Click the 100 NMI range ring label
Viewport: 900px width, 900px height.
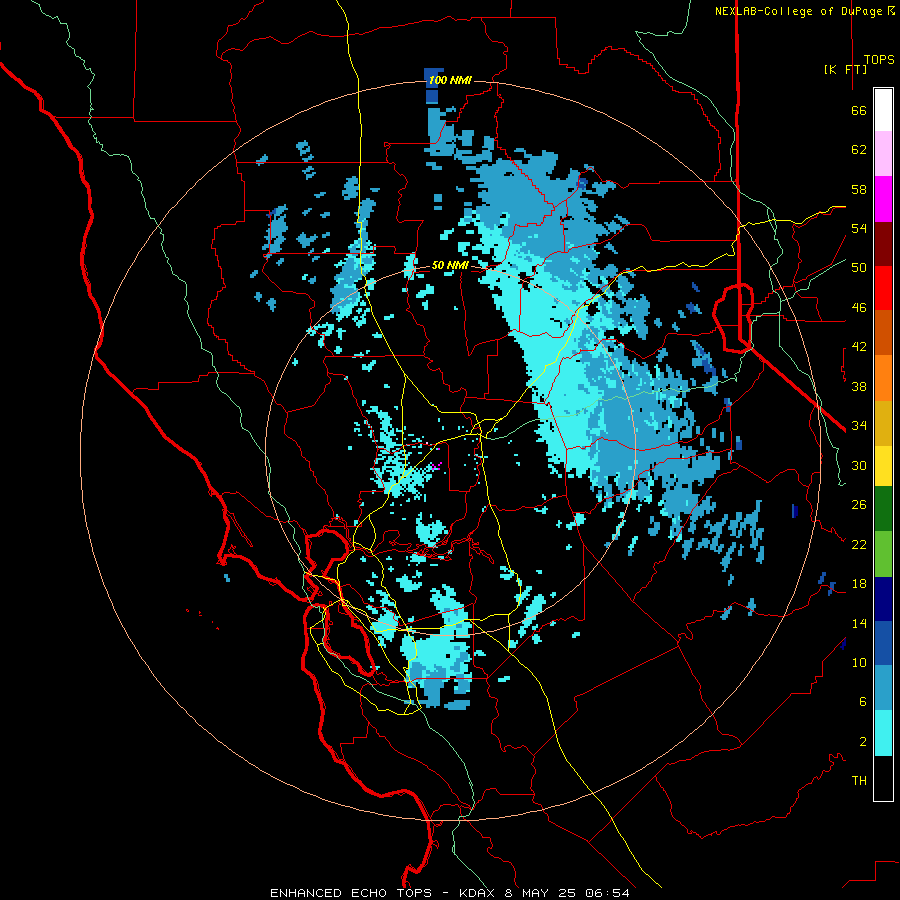pyautogui.click(x=450, y=80)
